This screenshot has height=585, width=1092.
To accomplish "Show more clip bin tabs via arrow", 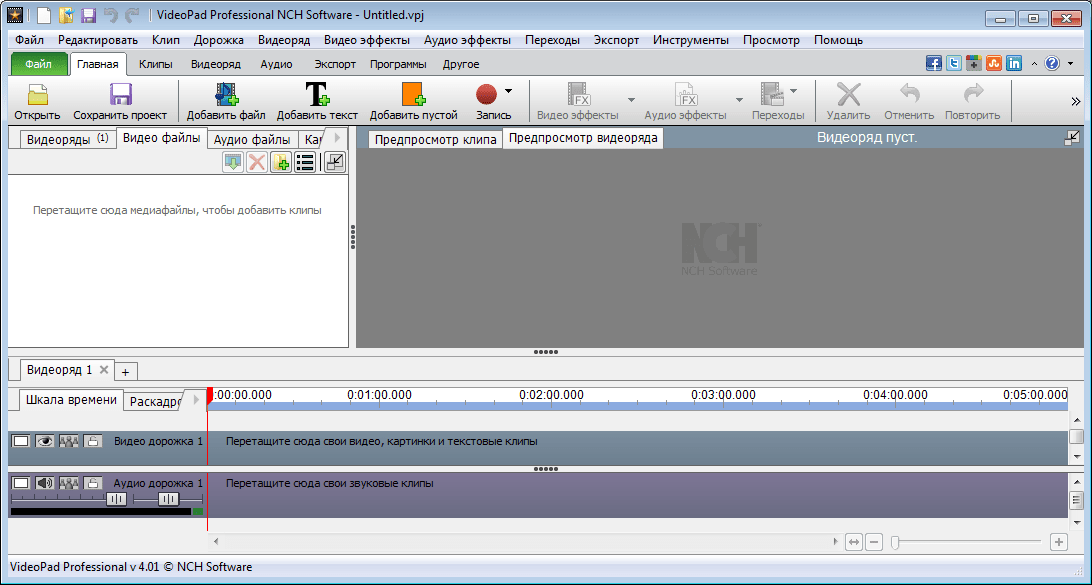I will pos(337,138).
